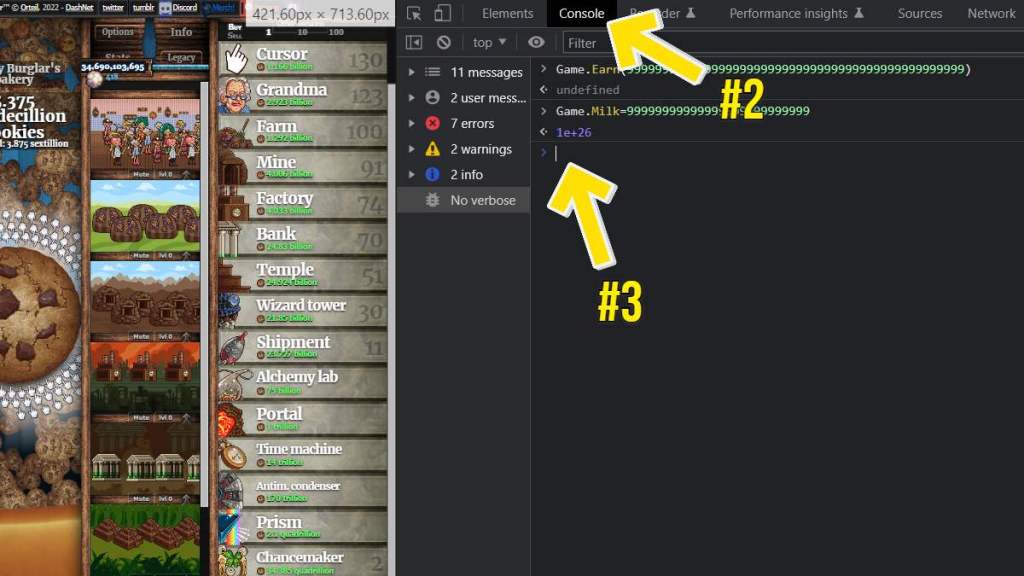Viewport: 1024px width, 576px height.
Task: Click the Chancemaker building icon
Action: click(234, 562)
